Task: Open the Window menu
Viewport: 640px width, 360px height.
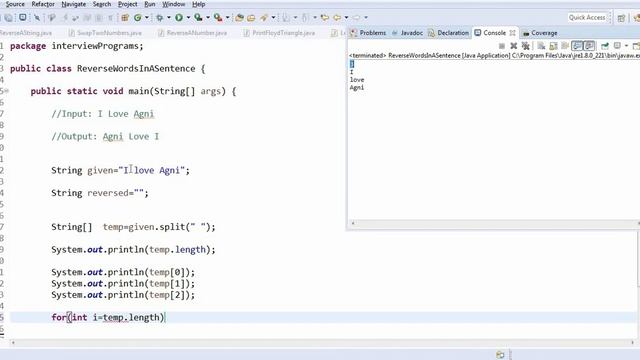Action: click(x=173, y=4)
